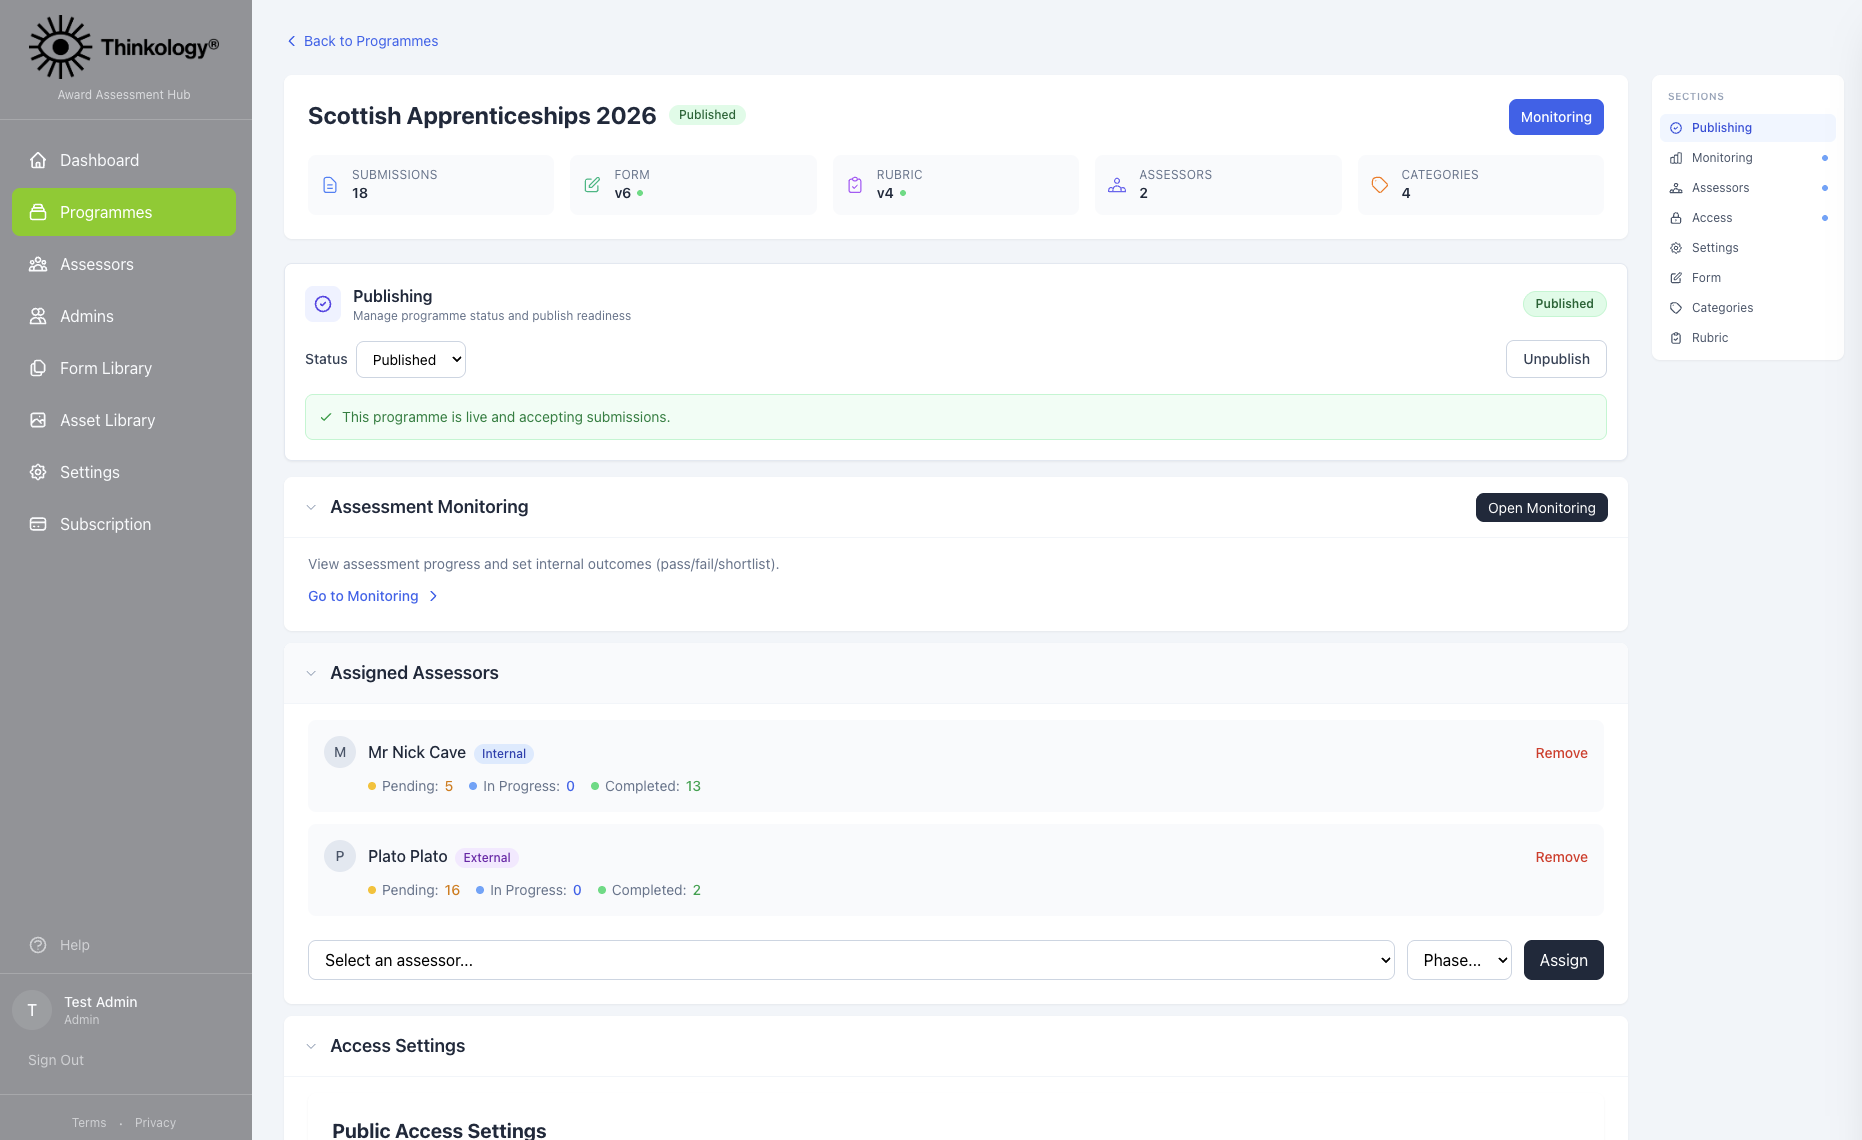The image size is (1862, 1140).
Task: Go back to Programmes
Action: [x=362, y=41]
